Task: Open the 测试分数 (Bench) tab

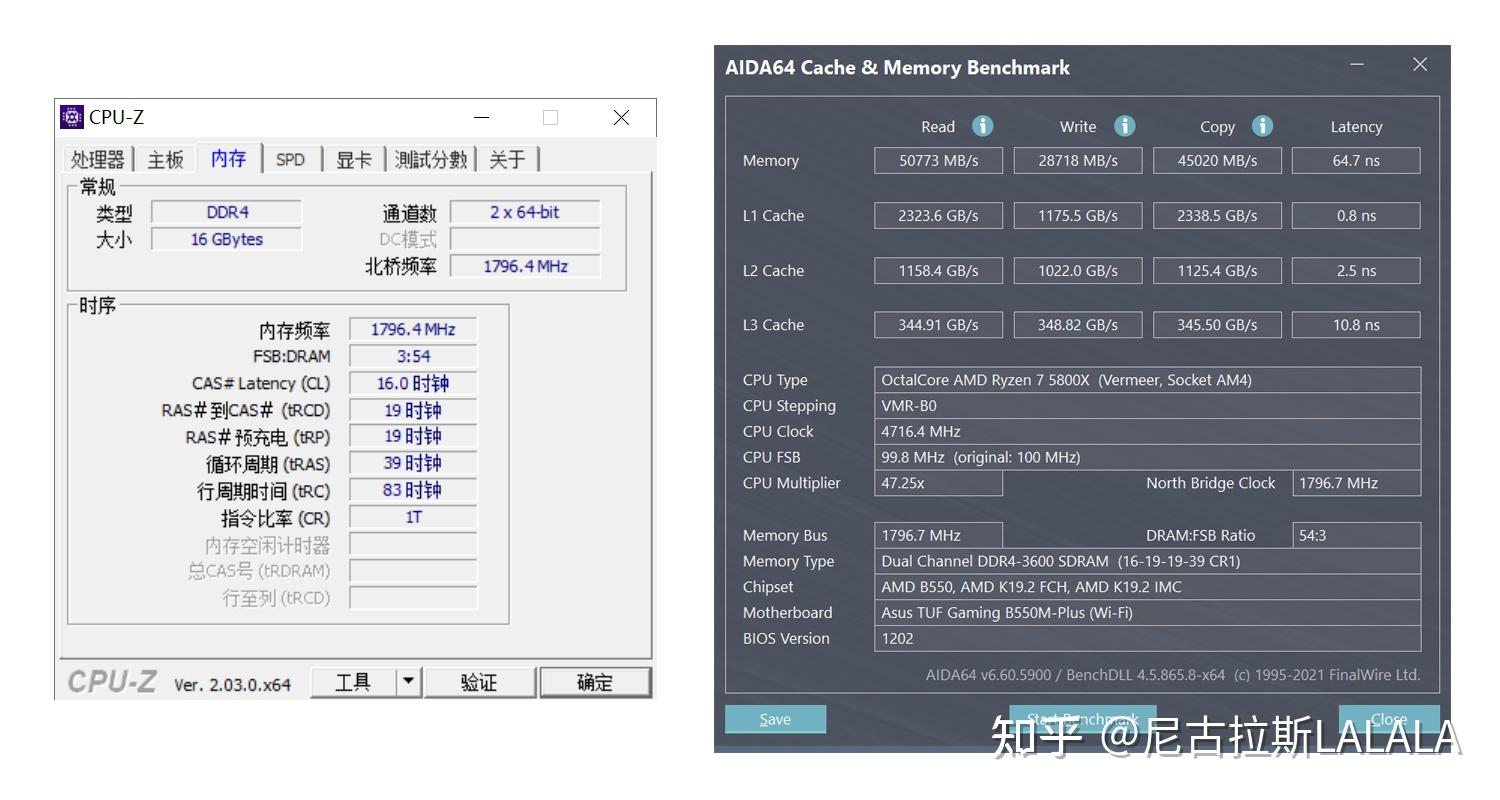Action: click(x=430, y=158)
